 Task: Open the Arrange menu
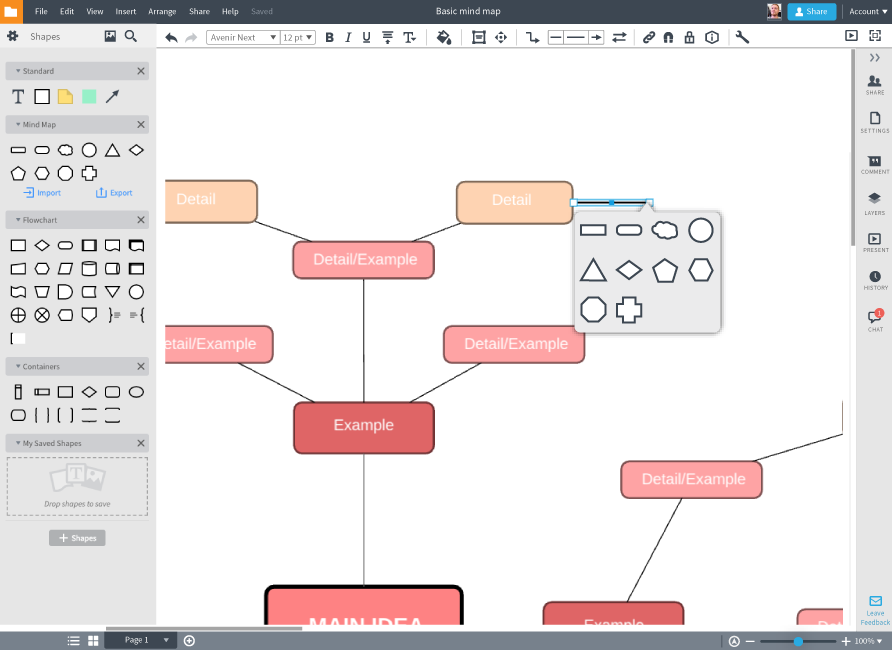(x=160, y=11)
